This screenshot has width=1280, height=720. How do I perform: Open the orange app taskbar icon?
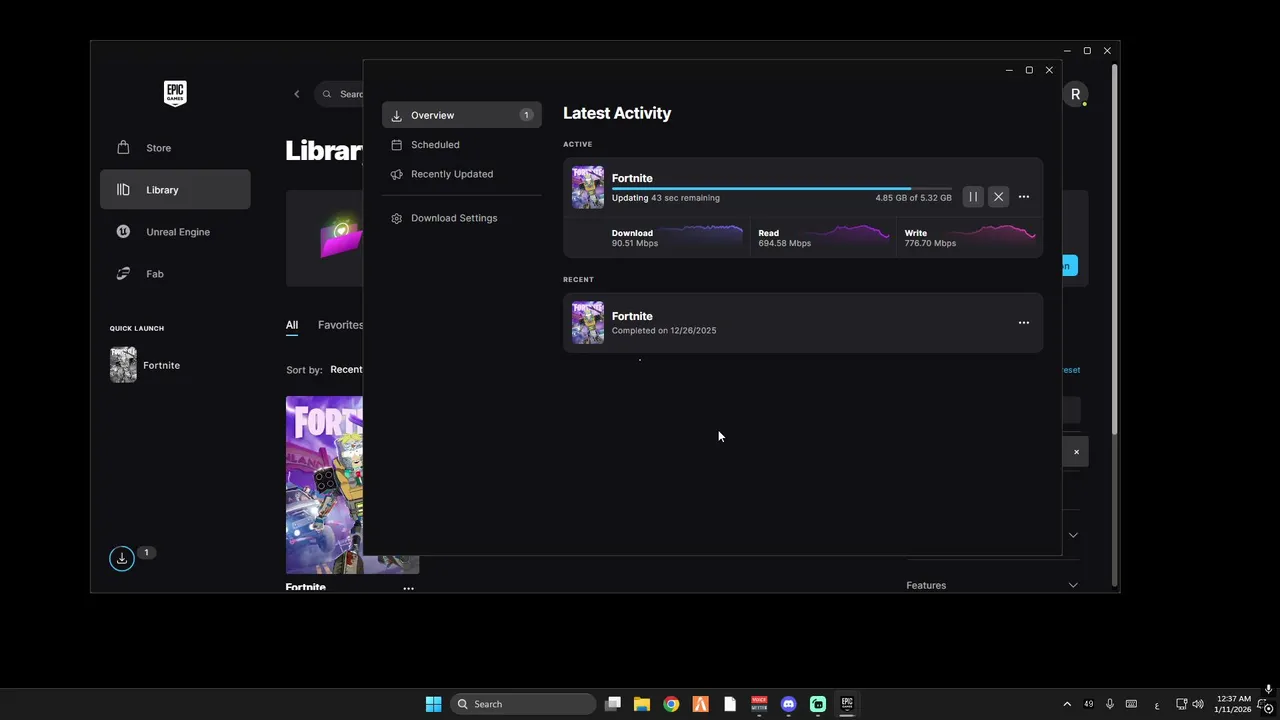701,704
